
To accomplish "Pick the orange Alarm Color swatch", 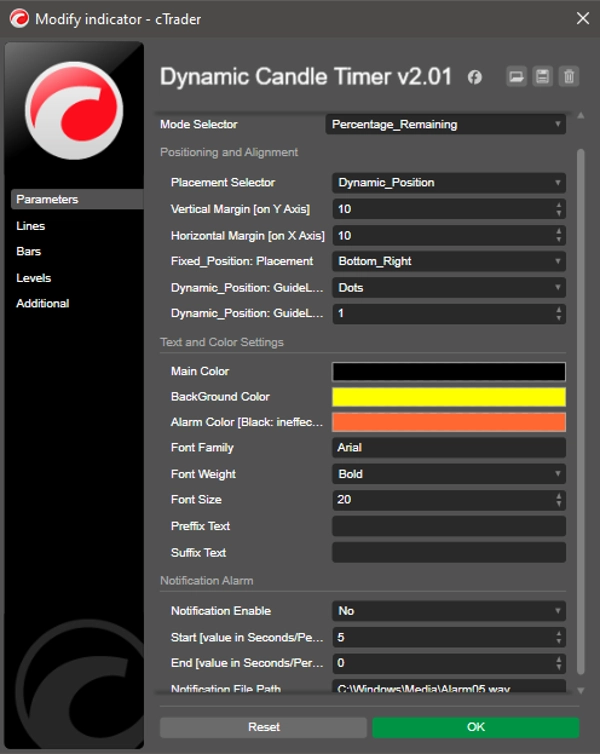I will (449, 422).
